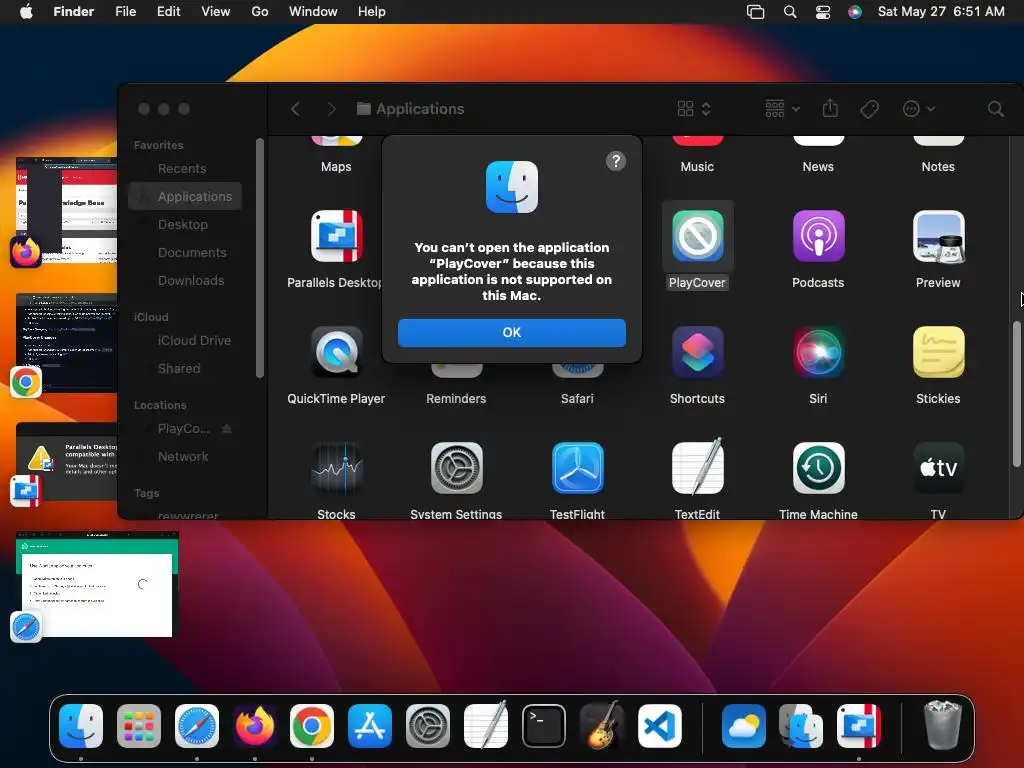Screen dimensions: 1024x768
Task: Click OK in the PlayCover alert dialog
Action: pyautogui.click(x=511, y=332)
